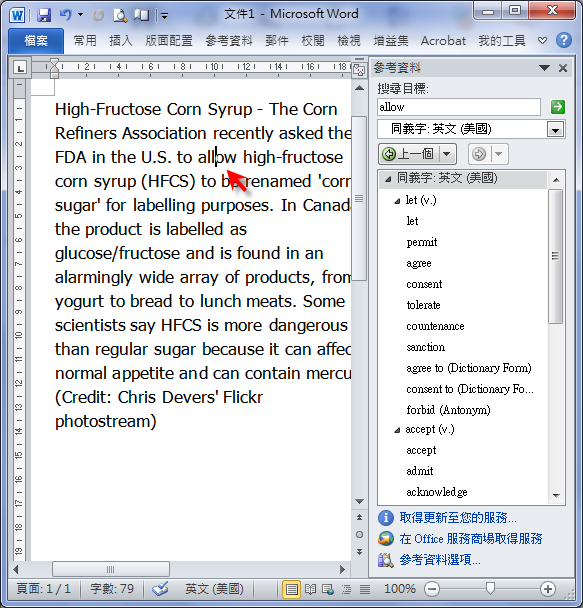
Task: Click the zoom slider handle
Action: [x=490, y=589]
